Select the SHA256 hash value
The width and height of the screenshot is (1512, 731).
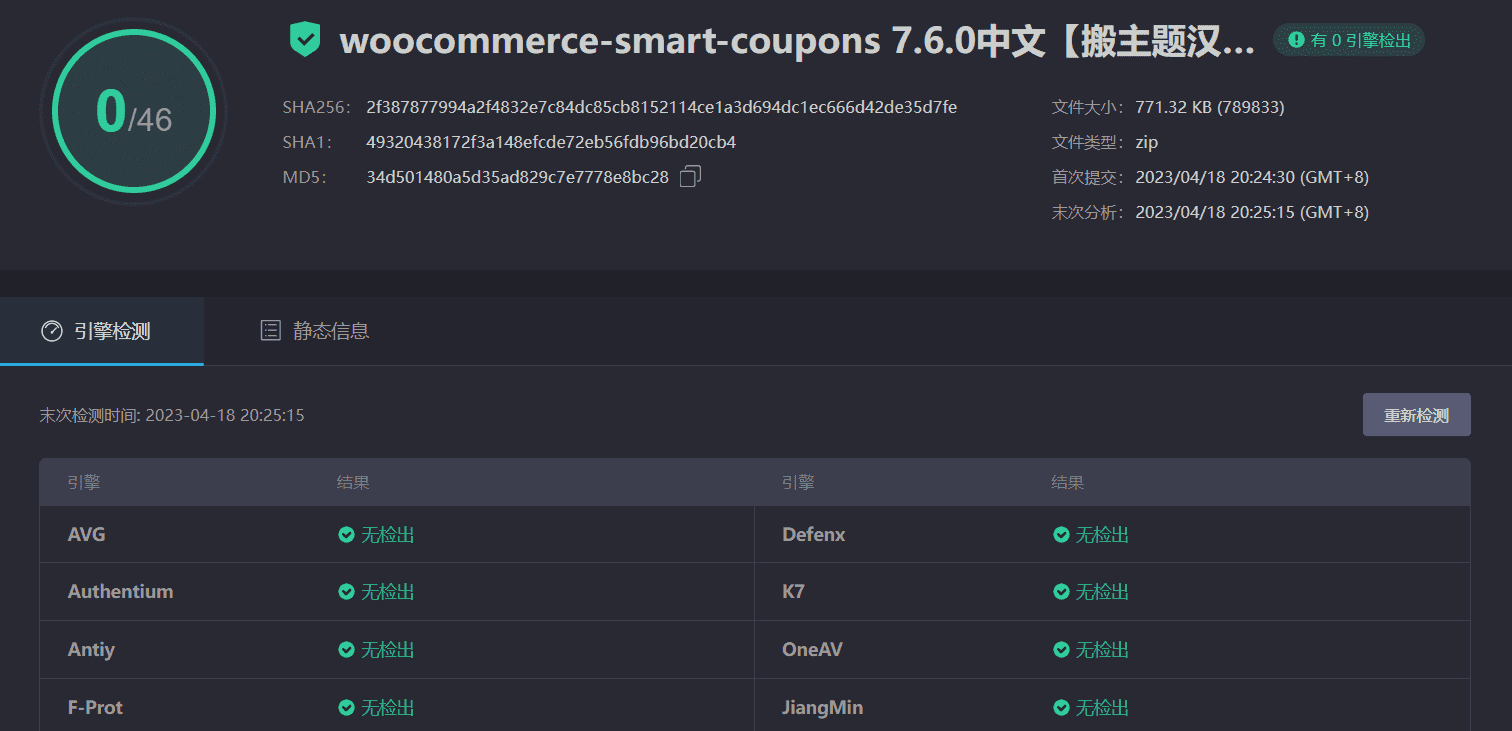tap(662, 107)
